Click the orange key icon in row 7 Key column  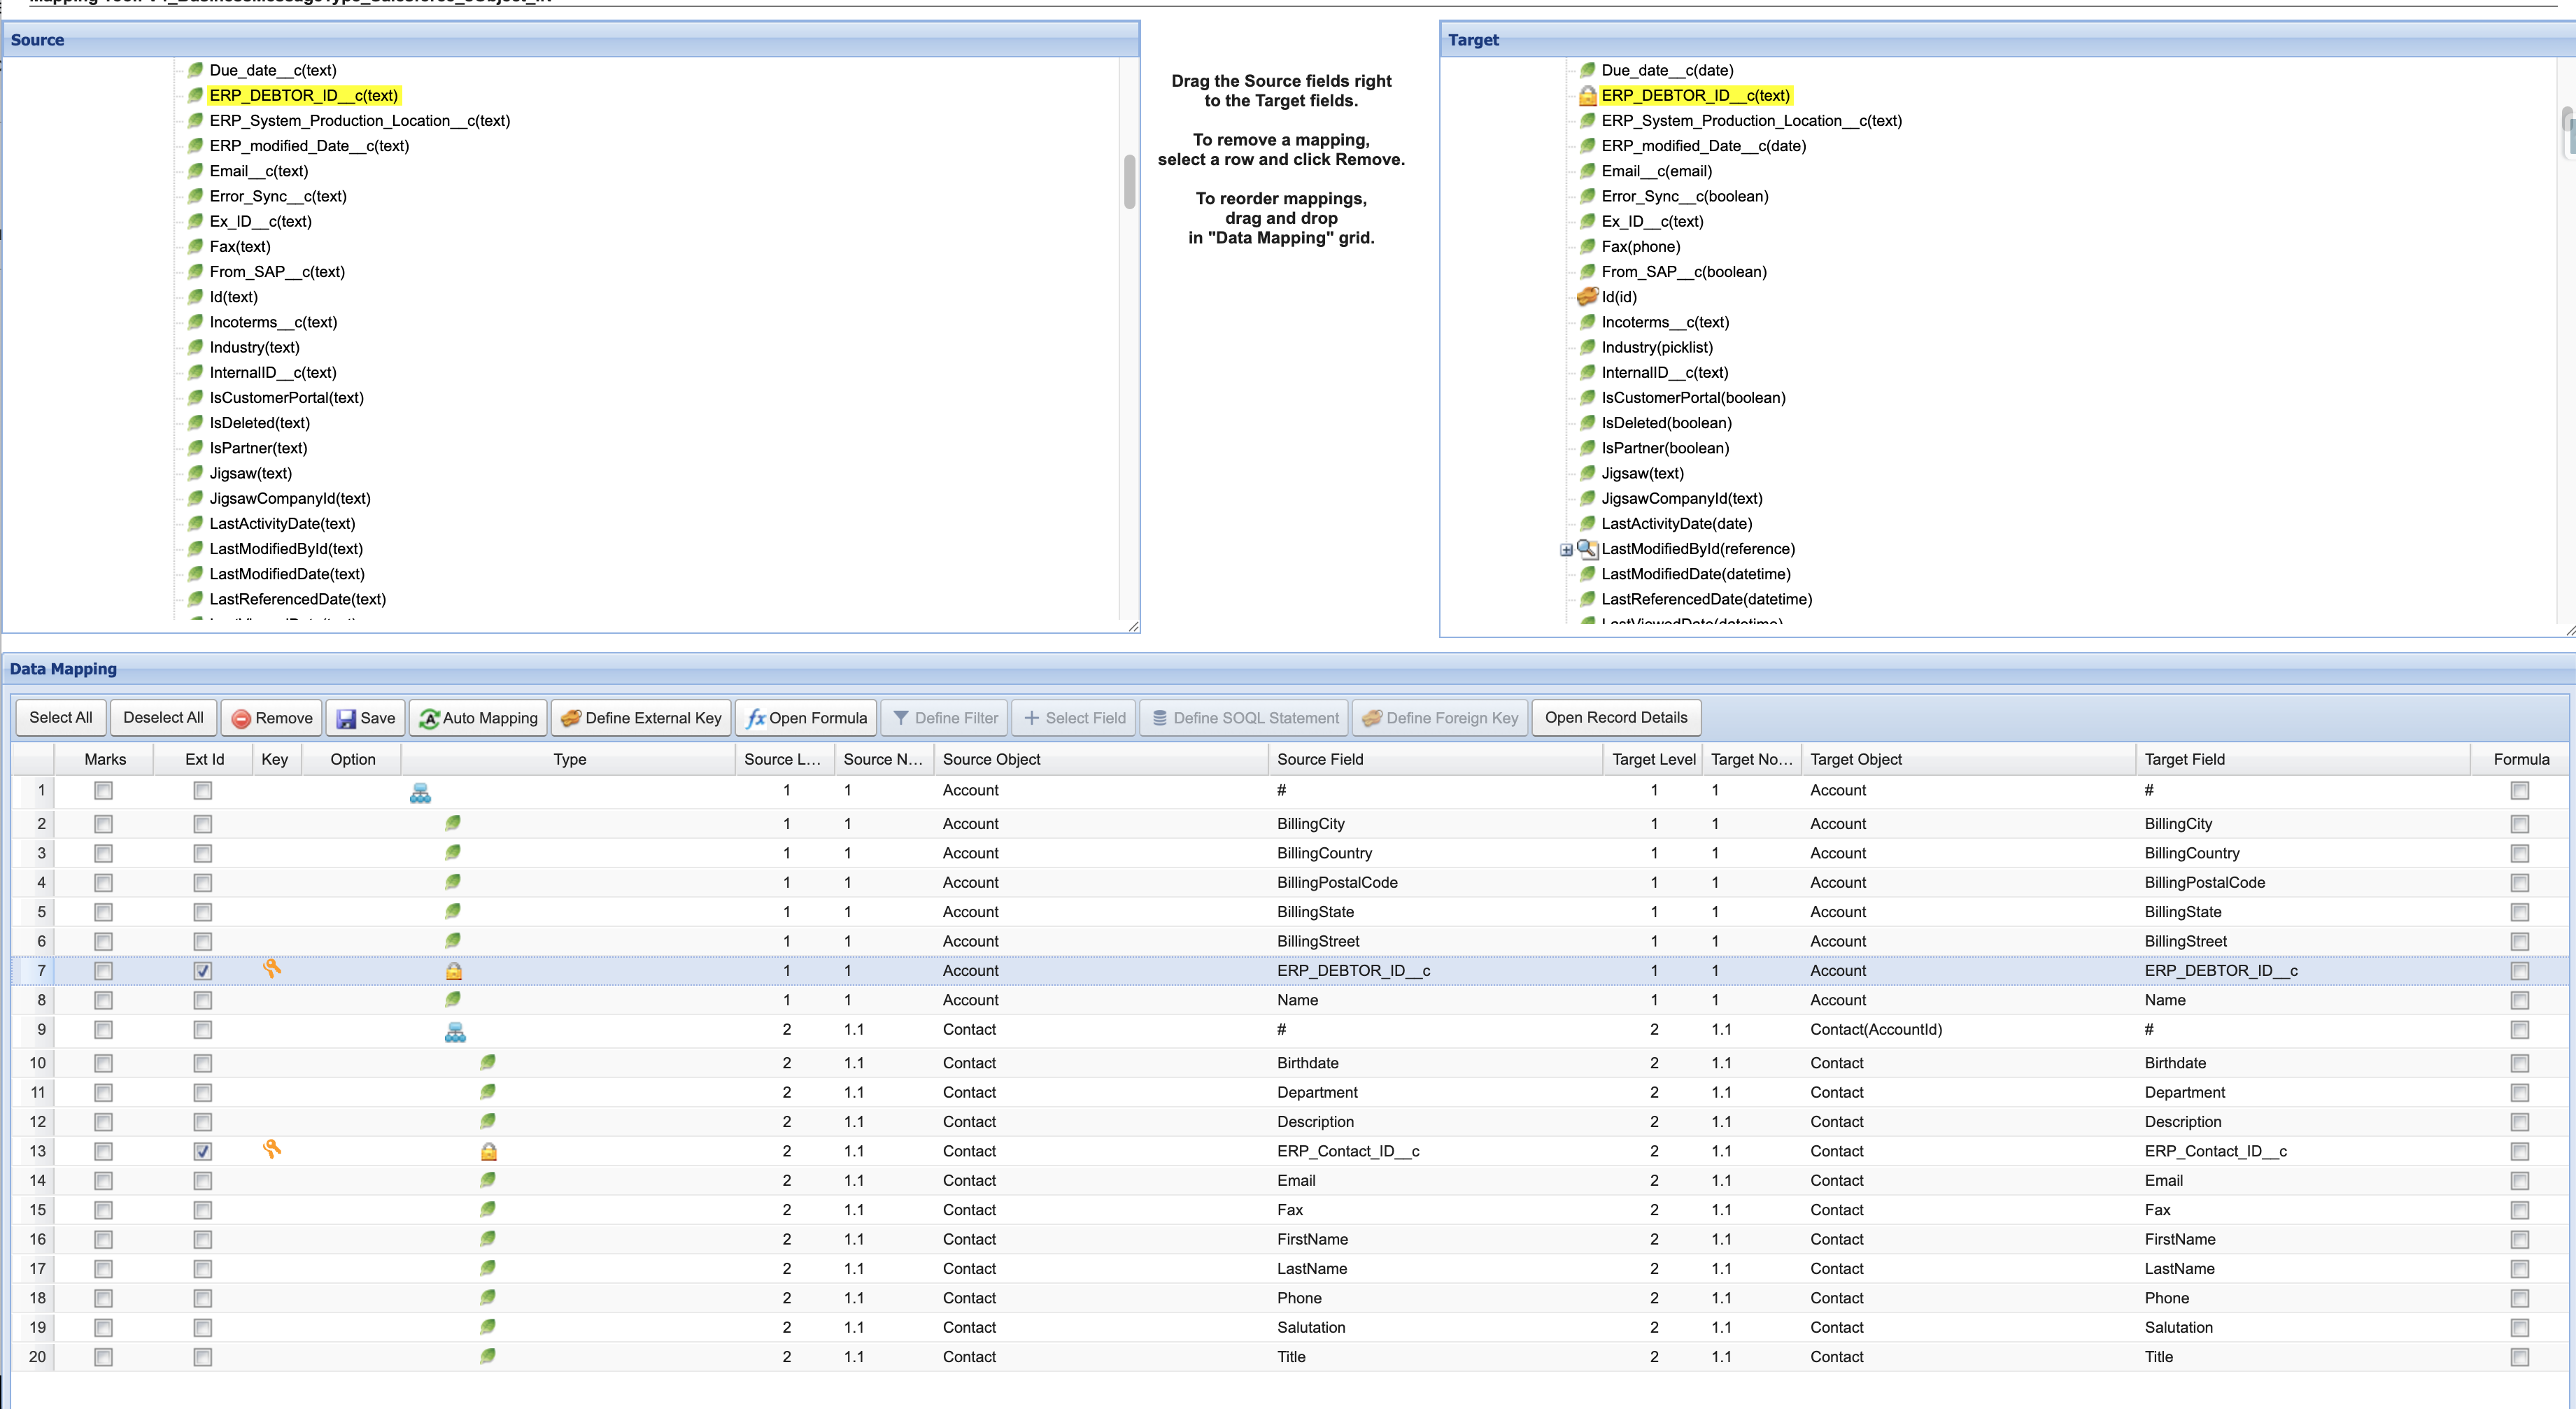tap(273, 970)
